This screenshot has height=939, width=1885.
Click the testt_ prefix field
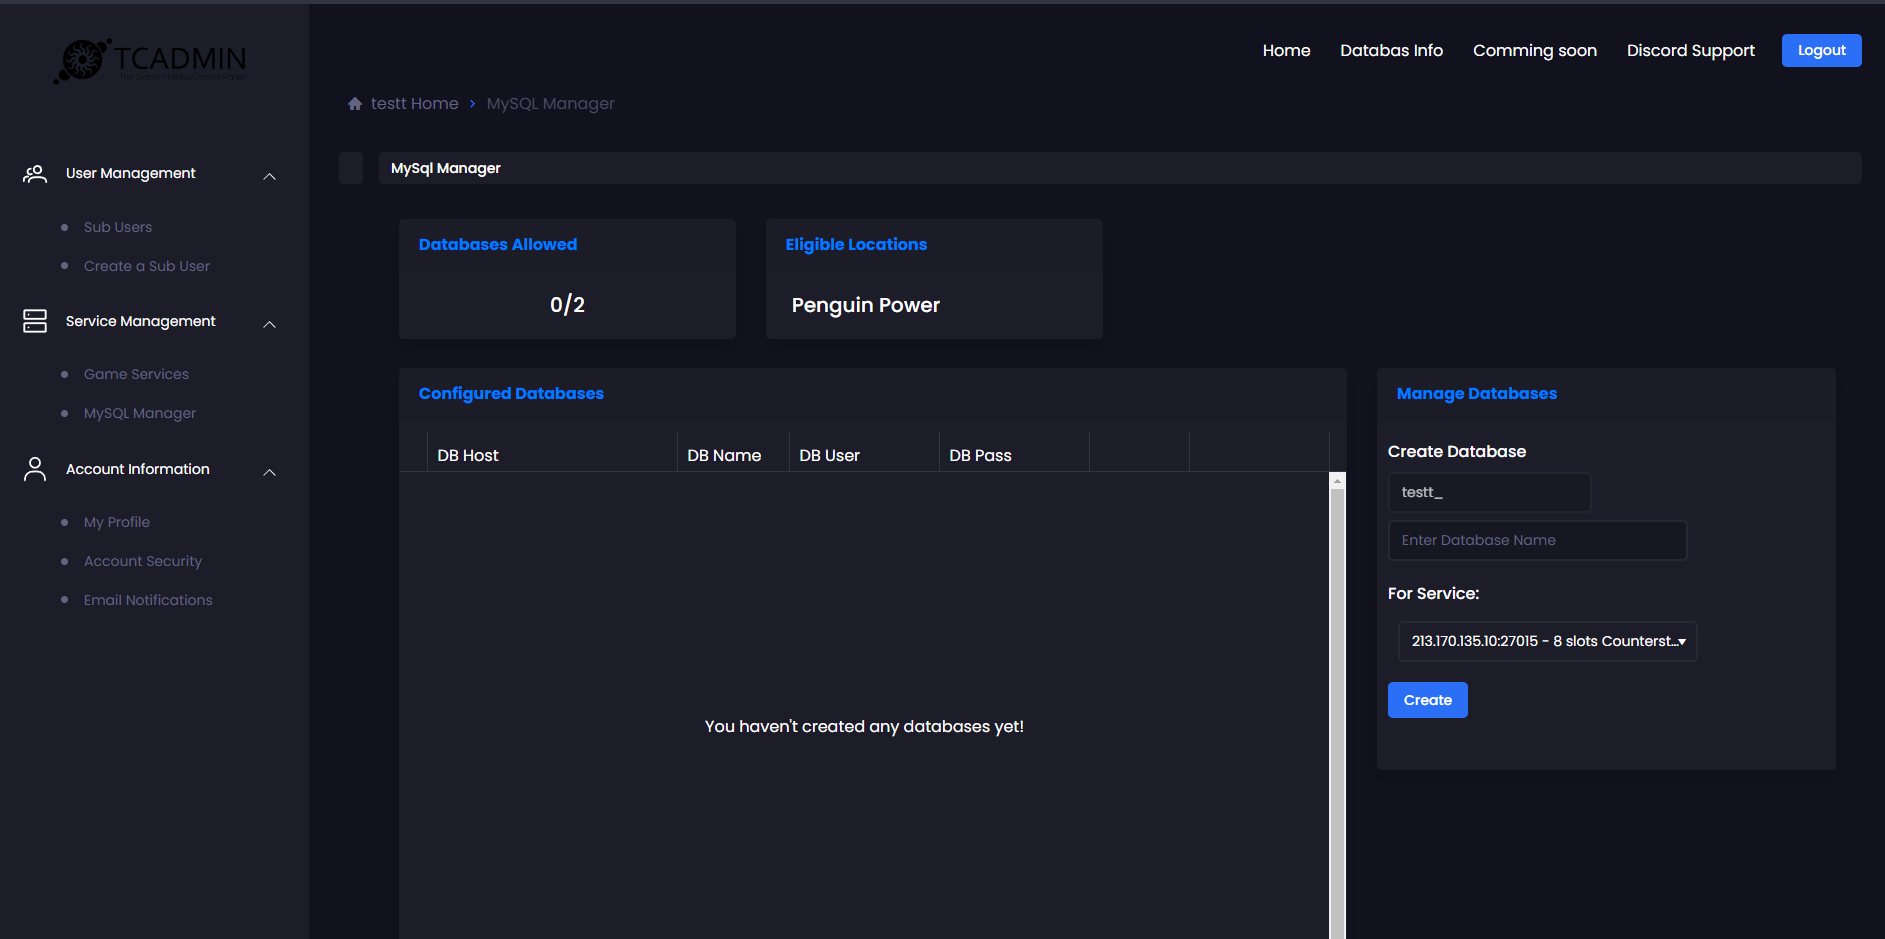pyautogui.click(x=1489, y=492)
